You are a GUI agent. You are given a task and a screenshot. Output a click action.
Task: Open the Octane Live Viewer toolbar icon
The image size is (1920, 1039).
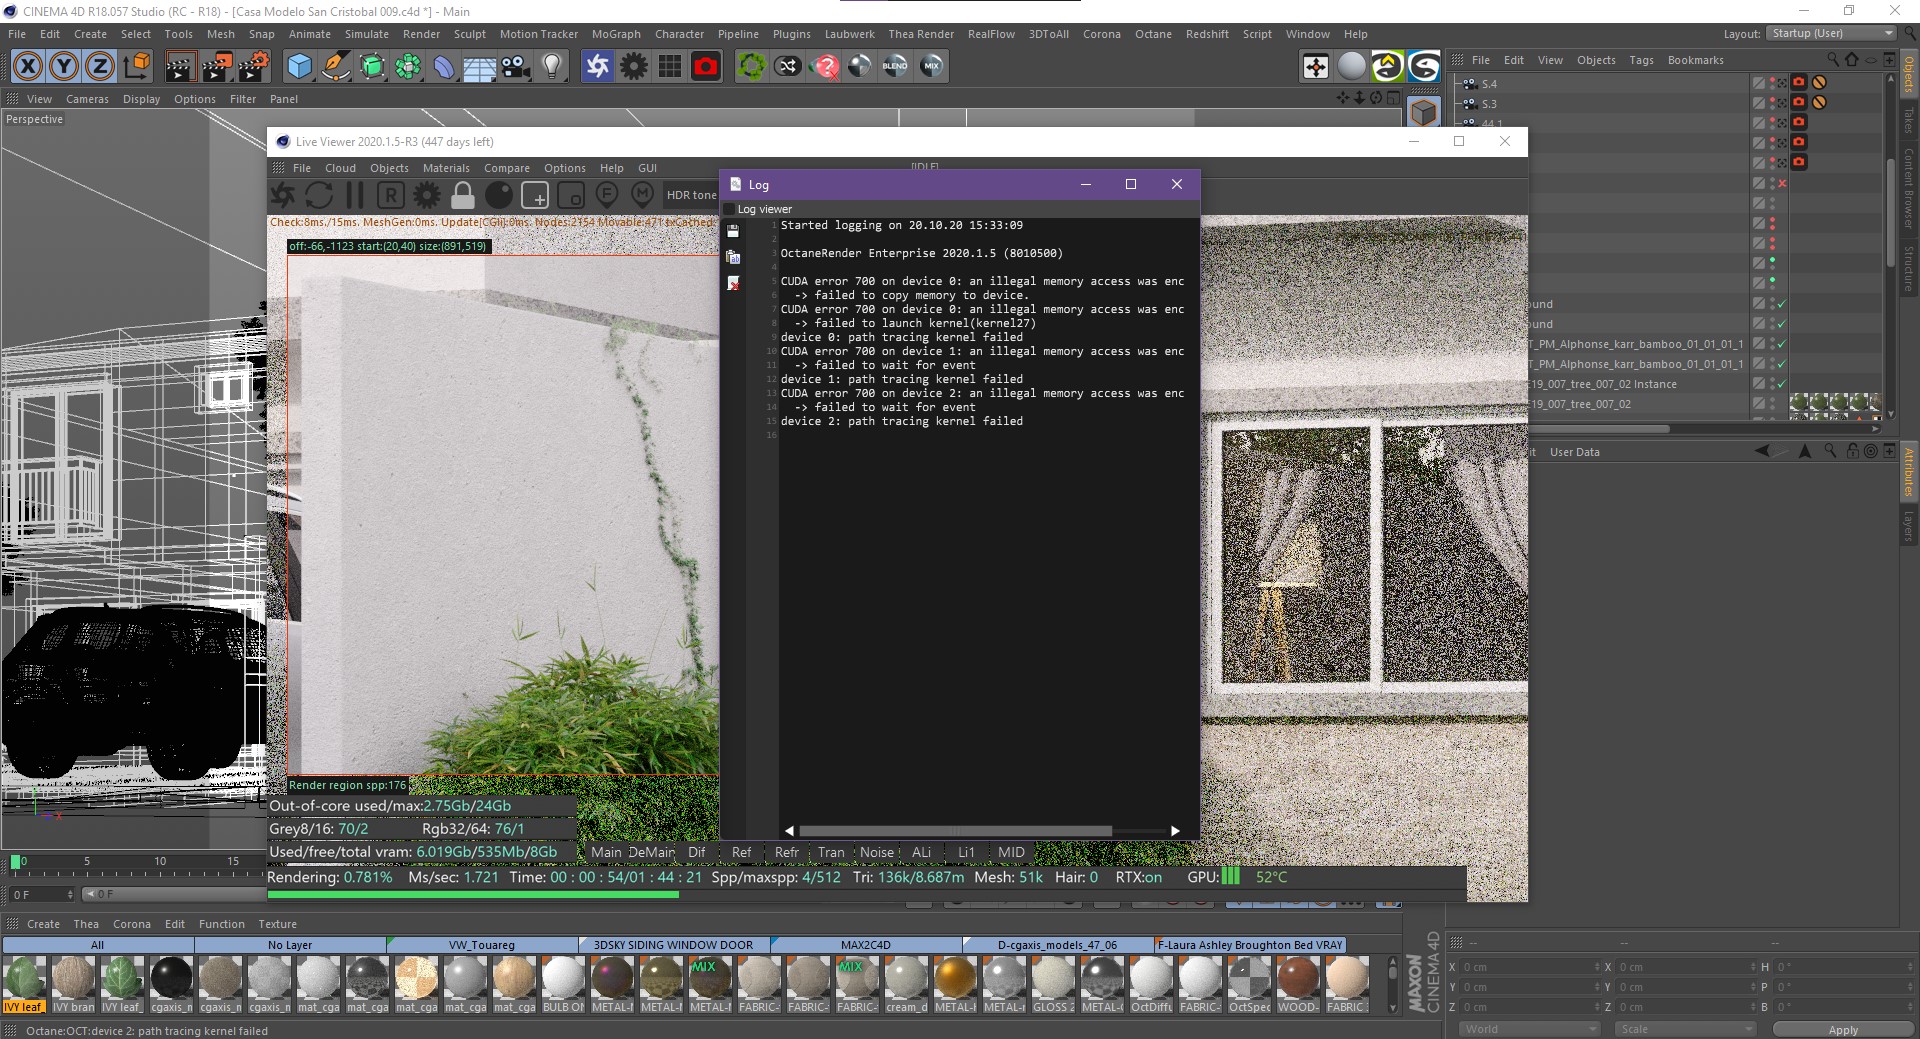coord(598,66)
